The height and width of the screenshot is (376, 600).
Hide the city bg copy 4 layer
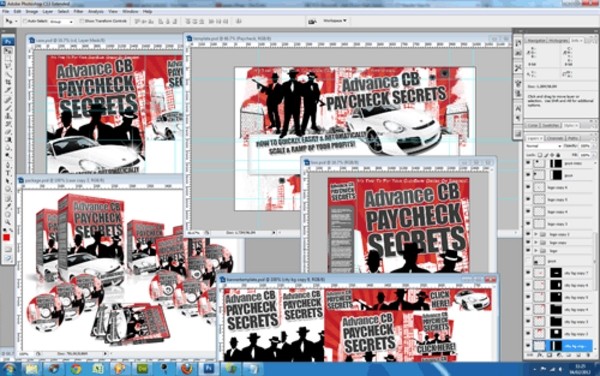[528, 309]
